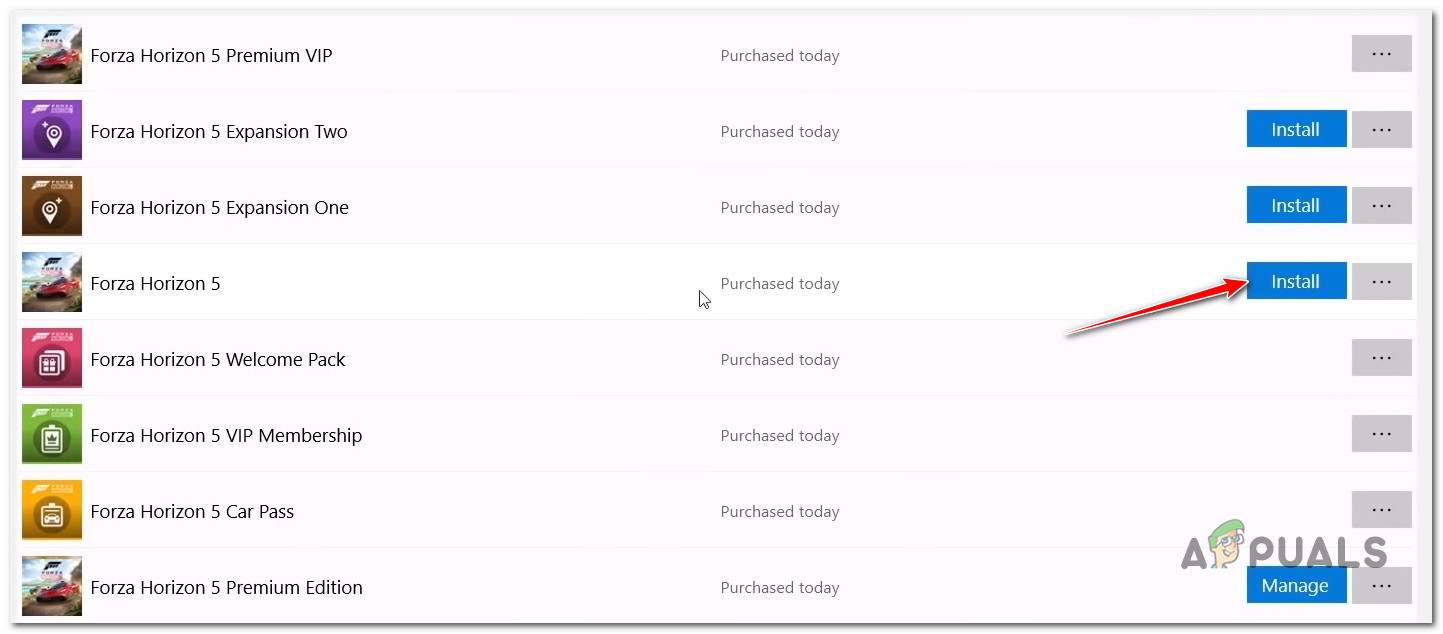This screenshot has height=634, width=1443.
Task: Install Forza Horizon 5 Expansion Two
Action: 1296,130
